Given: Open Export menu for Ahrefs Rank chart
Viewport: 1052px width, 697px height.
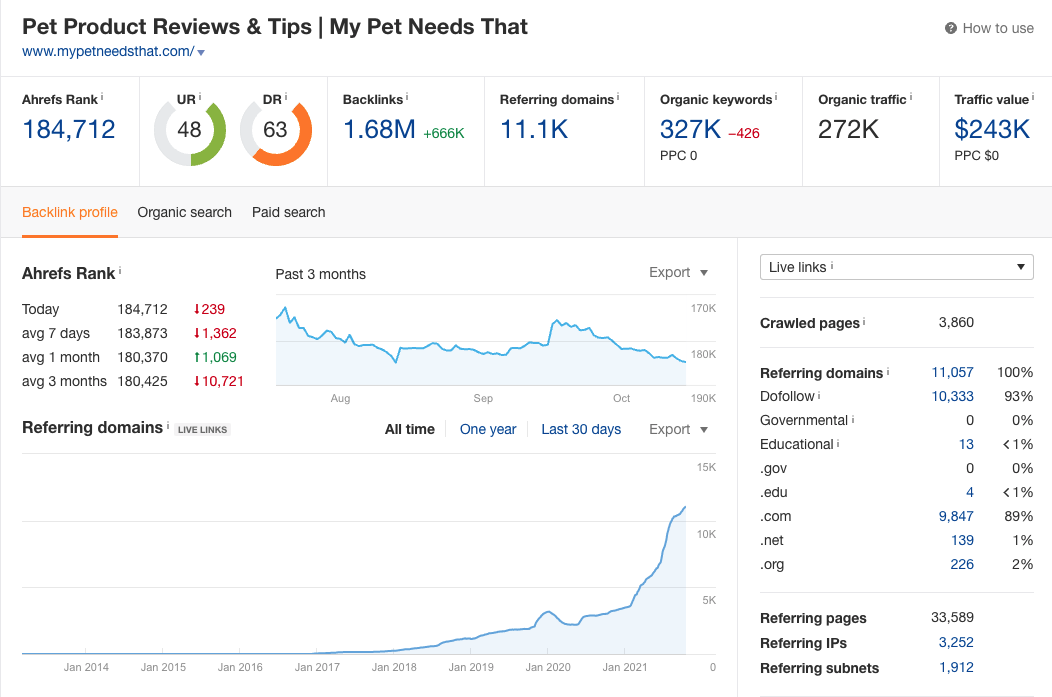Looking at the screenshot, I should click(678, 272).
